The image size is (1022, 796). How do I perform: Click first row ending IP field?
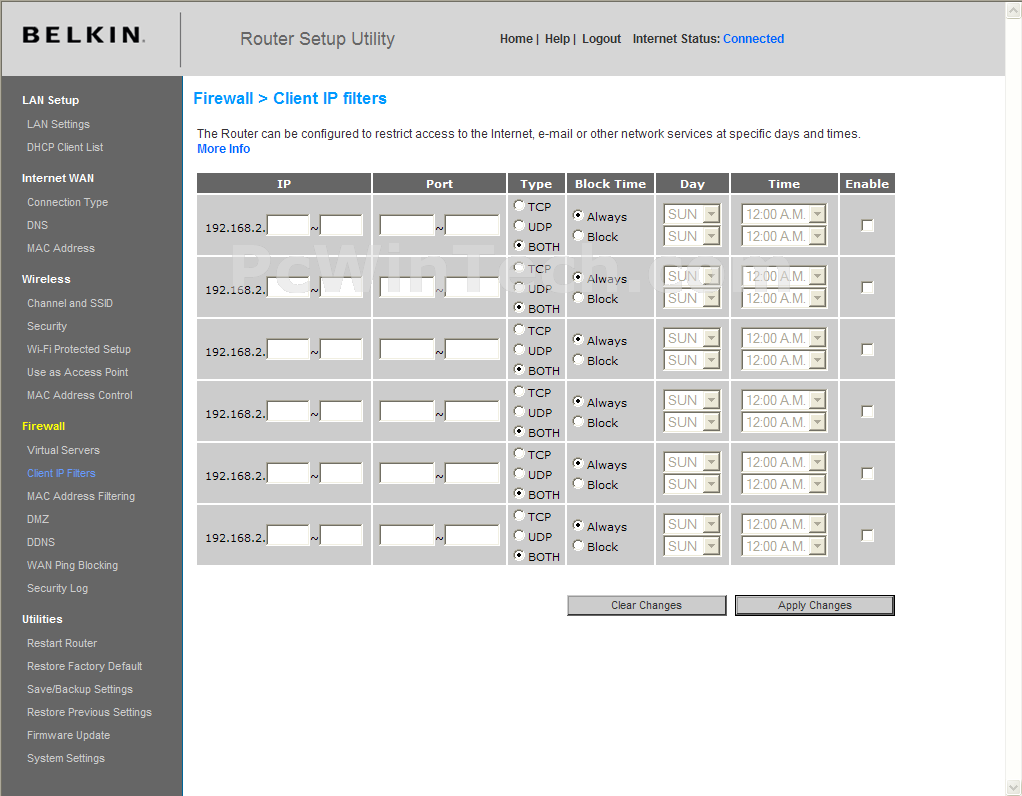pos(341,226)
